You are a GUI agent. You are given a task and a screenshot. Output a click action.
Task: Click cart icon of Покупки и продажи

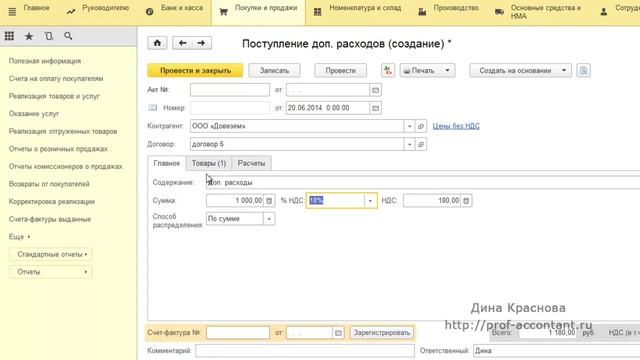pos(223,12)
